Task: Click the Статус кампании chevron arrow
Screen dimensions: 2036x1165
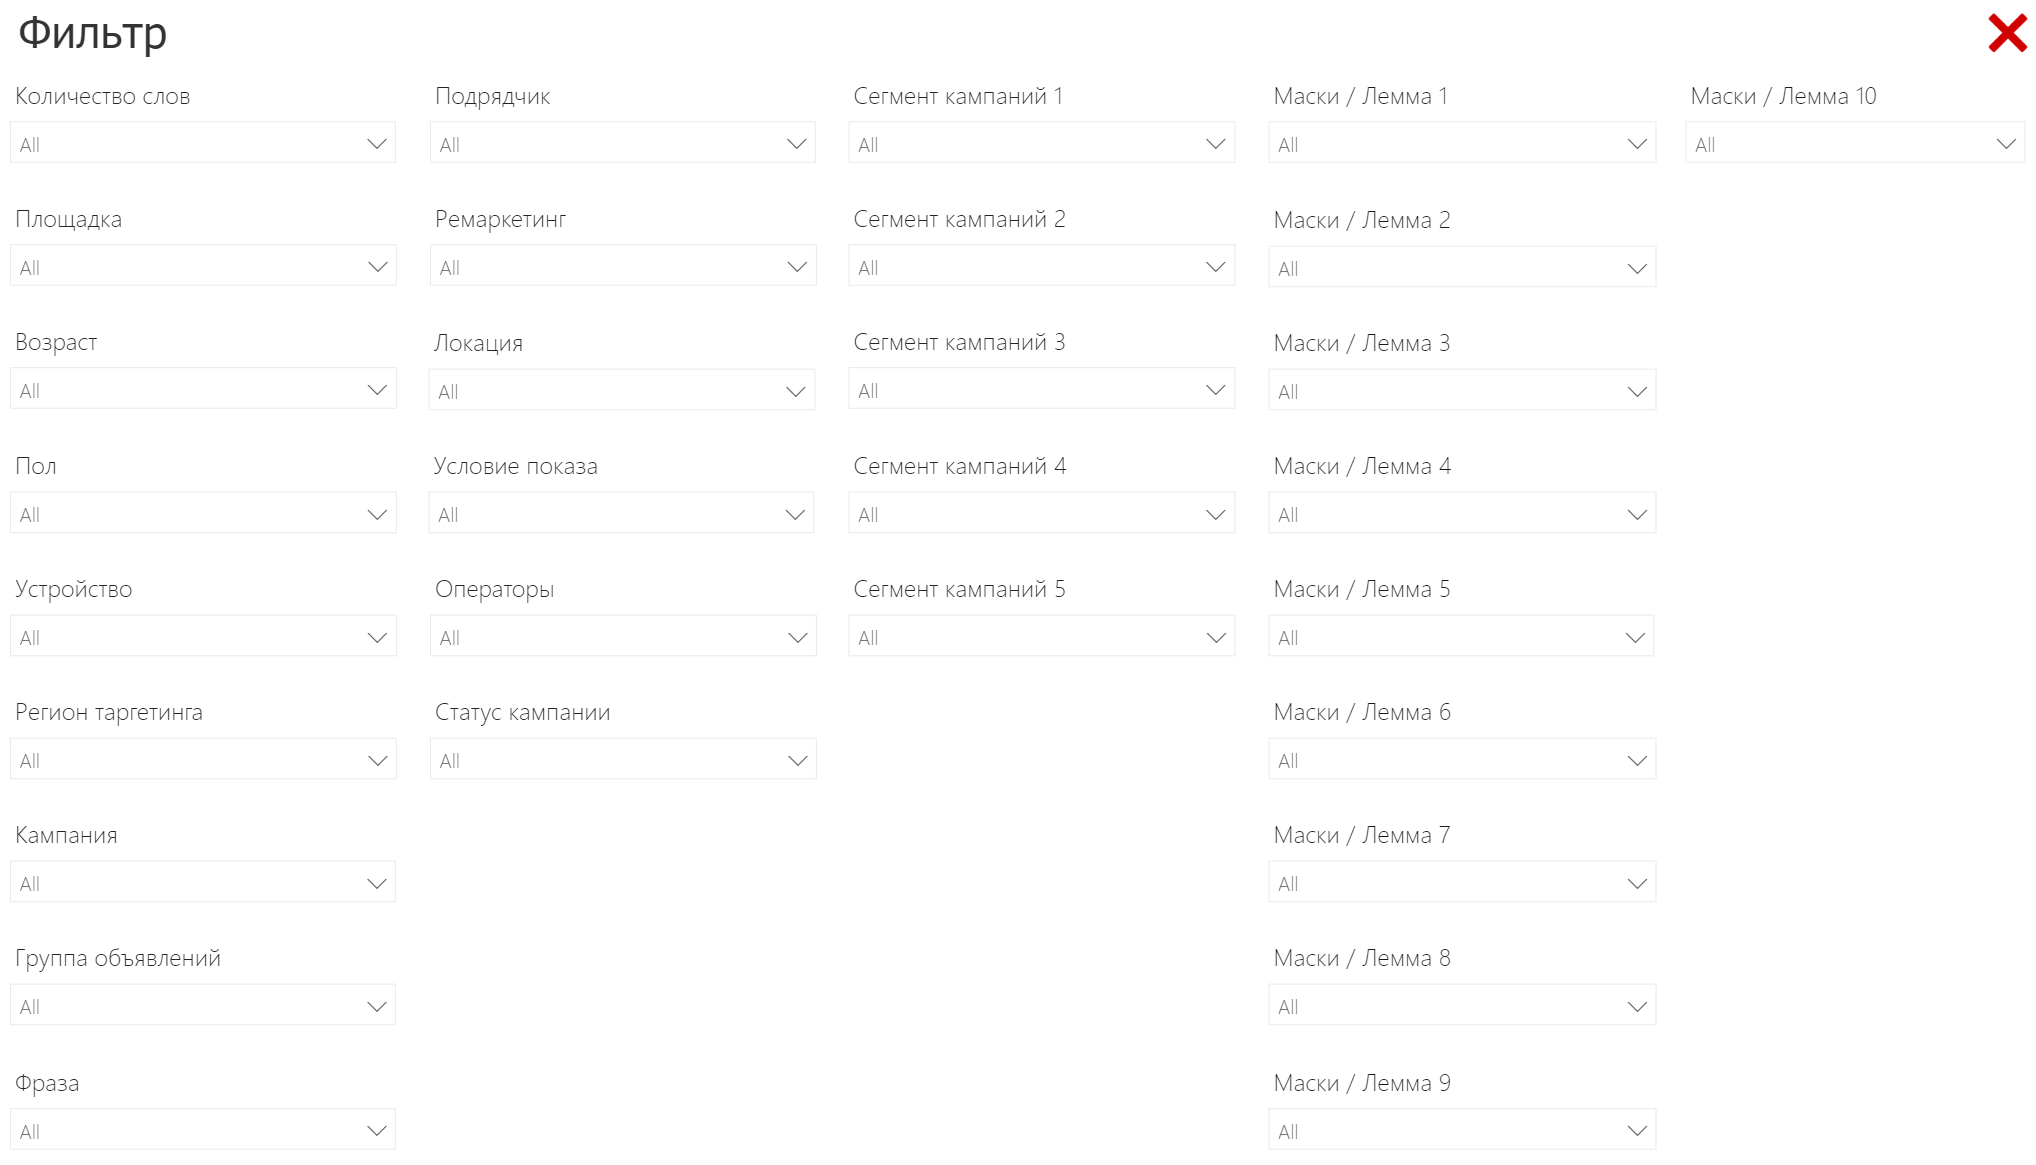Action: pos(797,761)
